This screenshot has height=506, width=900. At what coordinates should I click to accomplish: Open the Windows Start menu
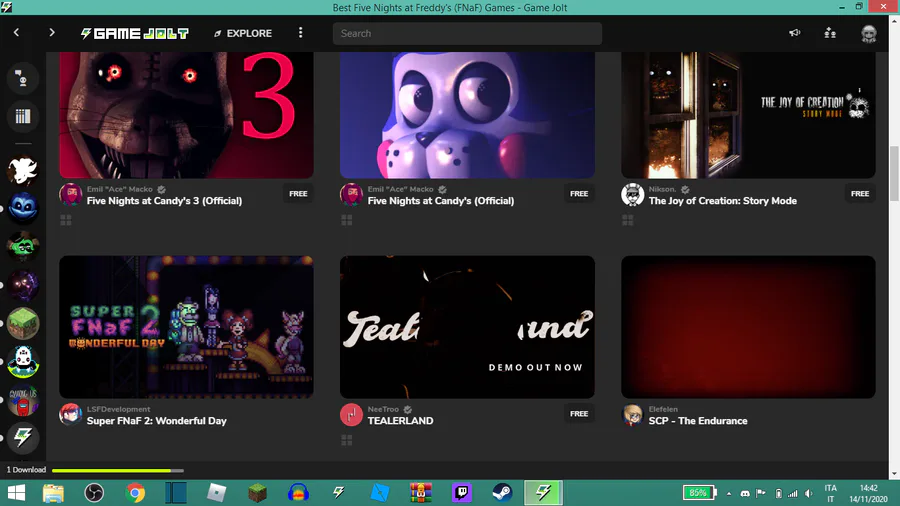pos(16,493)
